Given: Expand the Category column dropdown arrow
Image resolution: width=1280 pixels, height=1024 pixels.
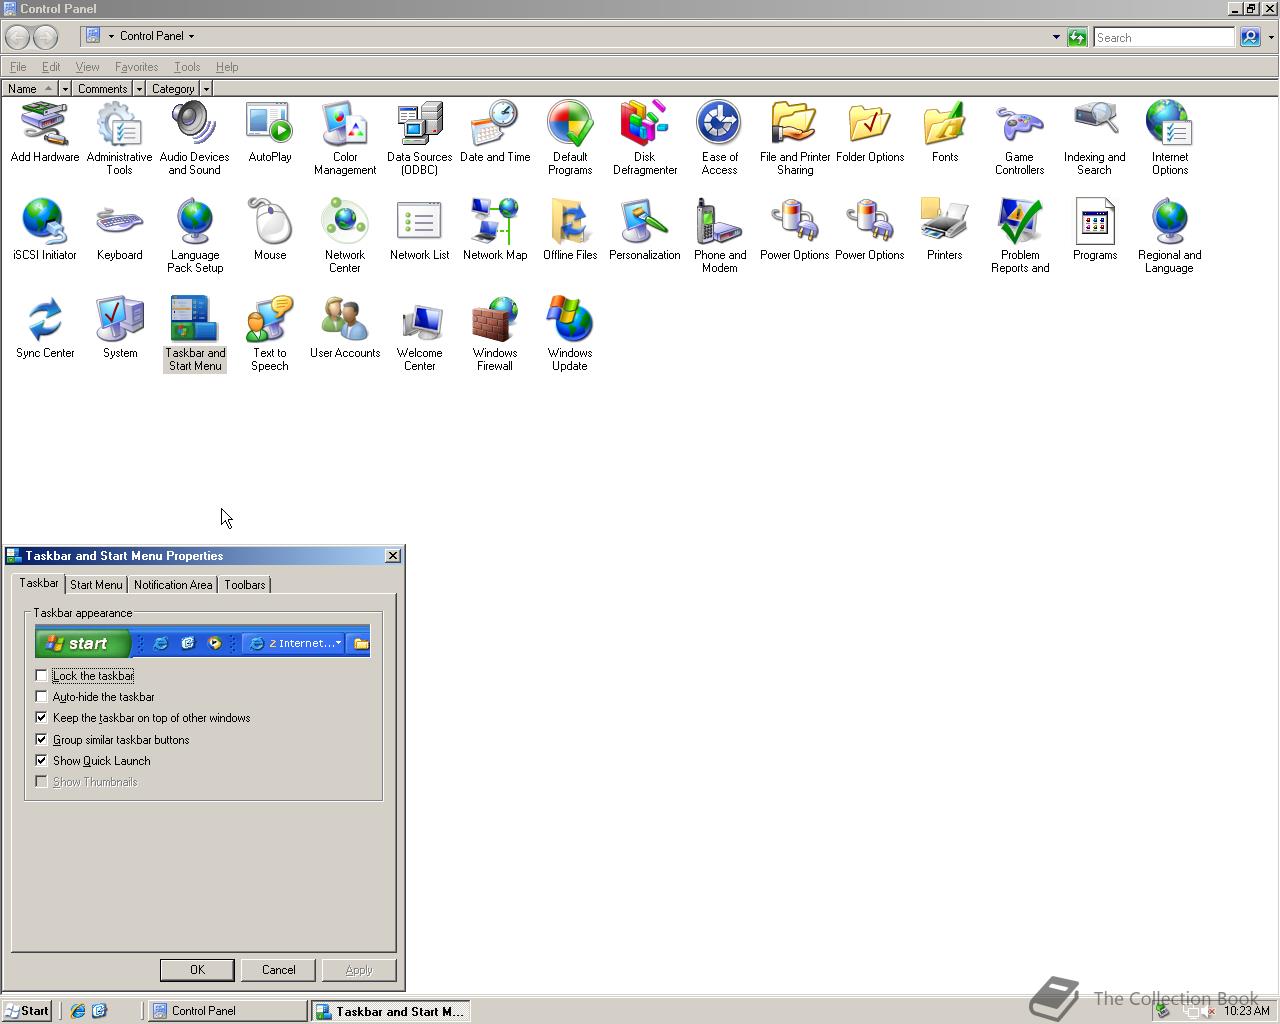Looking at the screenshot, I should point(206,89).
